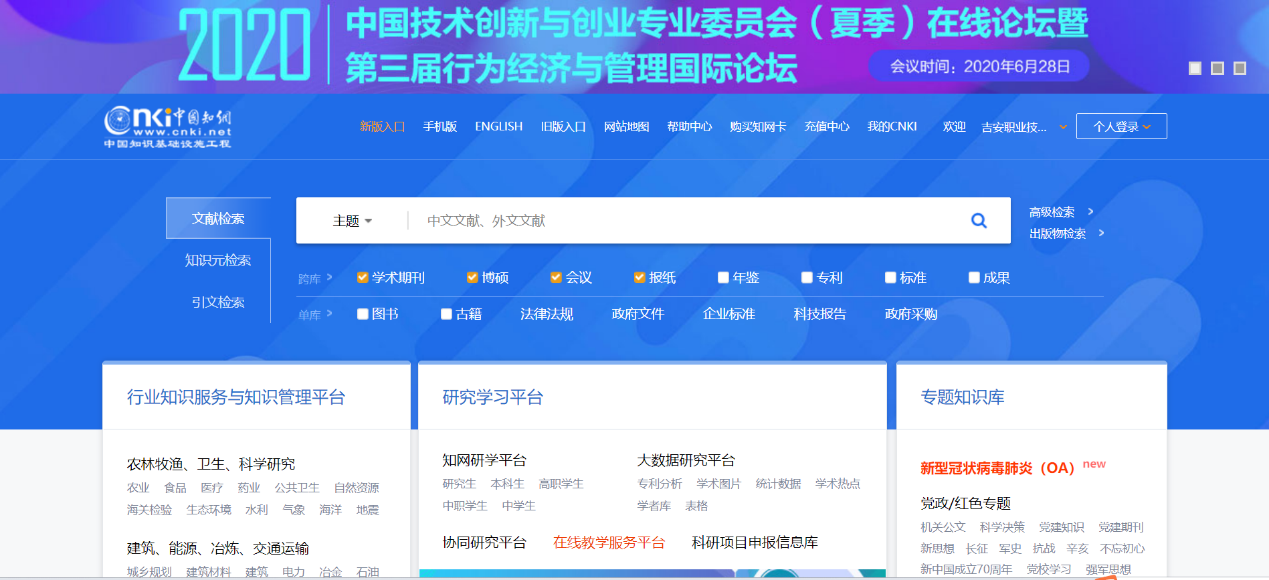Open 党政/红色专题

pos(966,503)
